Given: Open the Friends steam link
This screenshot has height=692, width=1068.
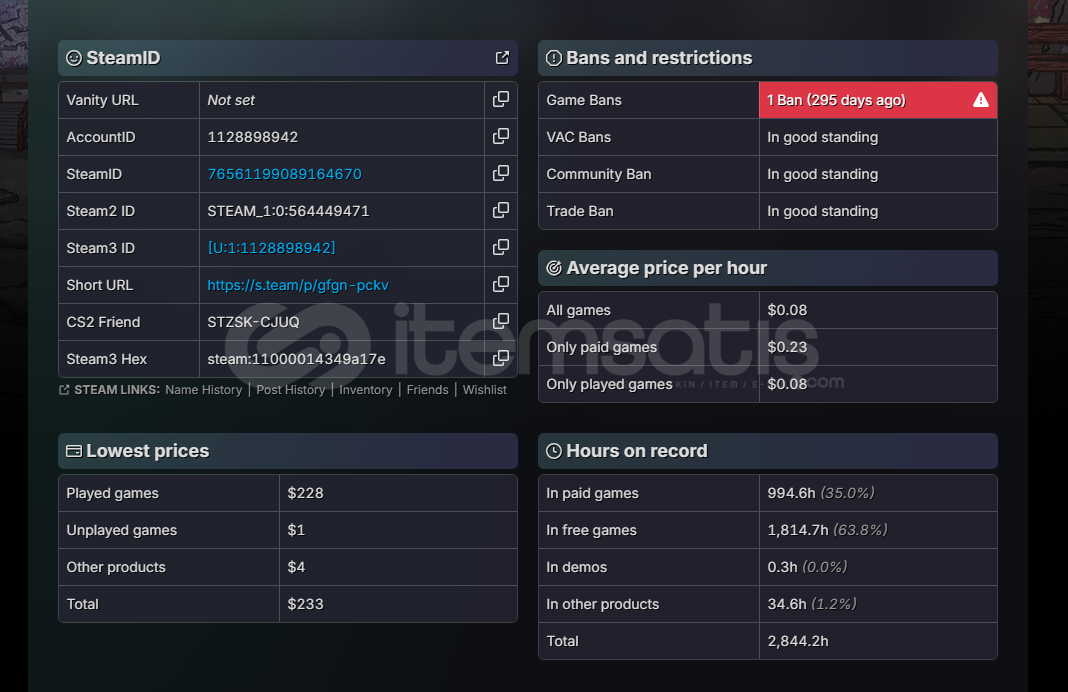Looking at the screenshot, I should pyautogui.click(x=427, y=390).
